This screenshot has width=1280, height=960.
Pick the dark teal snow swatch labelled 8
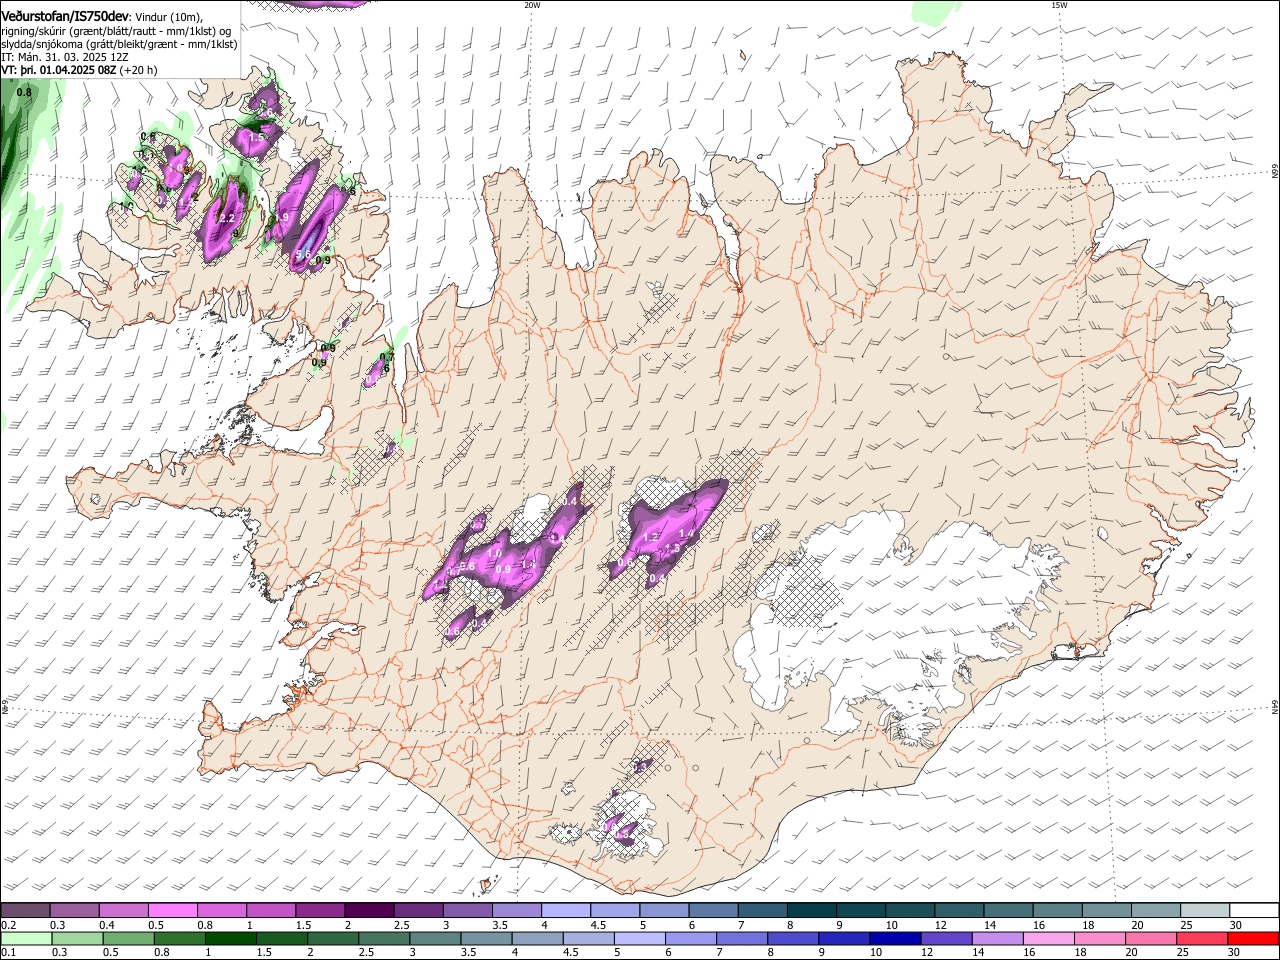click(x=811, y=911)
